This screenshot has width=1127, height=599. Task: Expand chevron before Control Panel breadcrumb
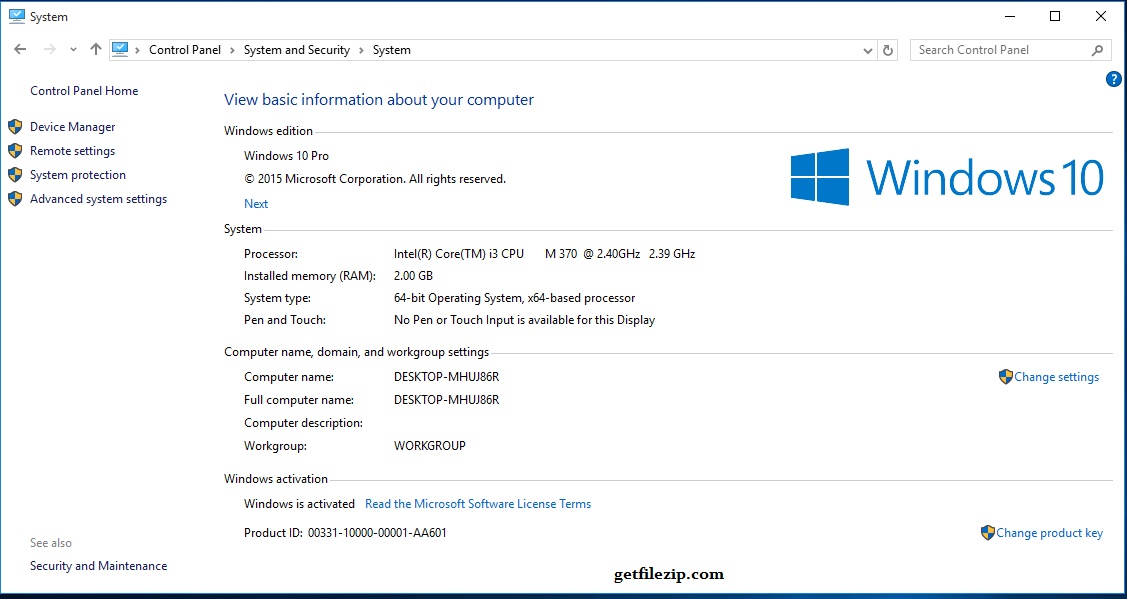pos(137,50)
